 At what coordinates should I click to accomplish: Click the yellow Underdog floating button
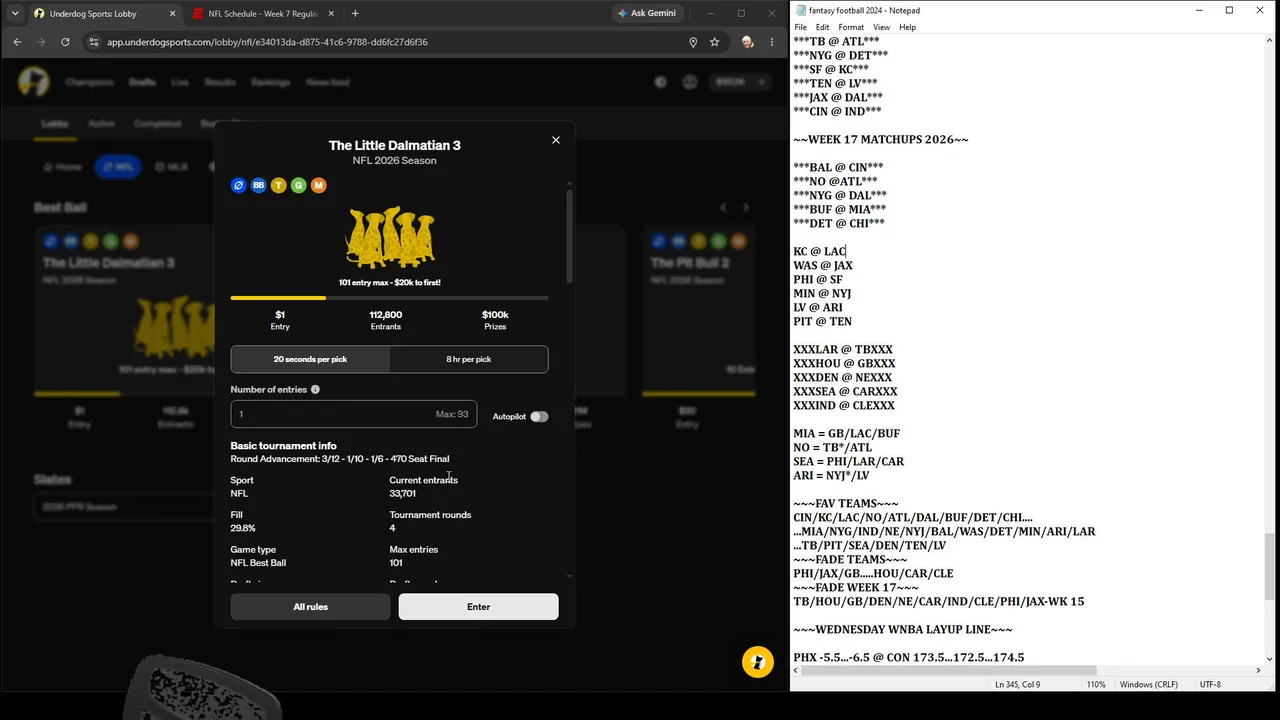[758, 662]
